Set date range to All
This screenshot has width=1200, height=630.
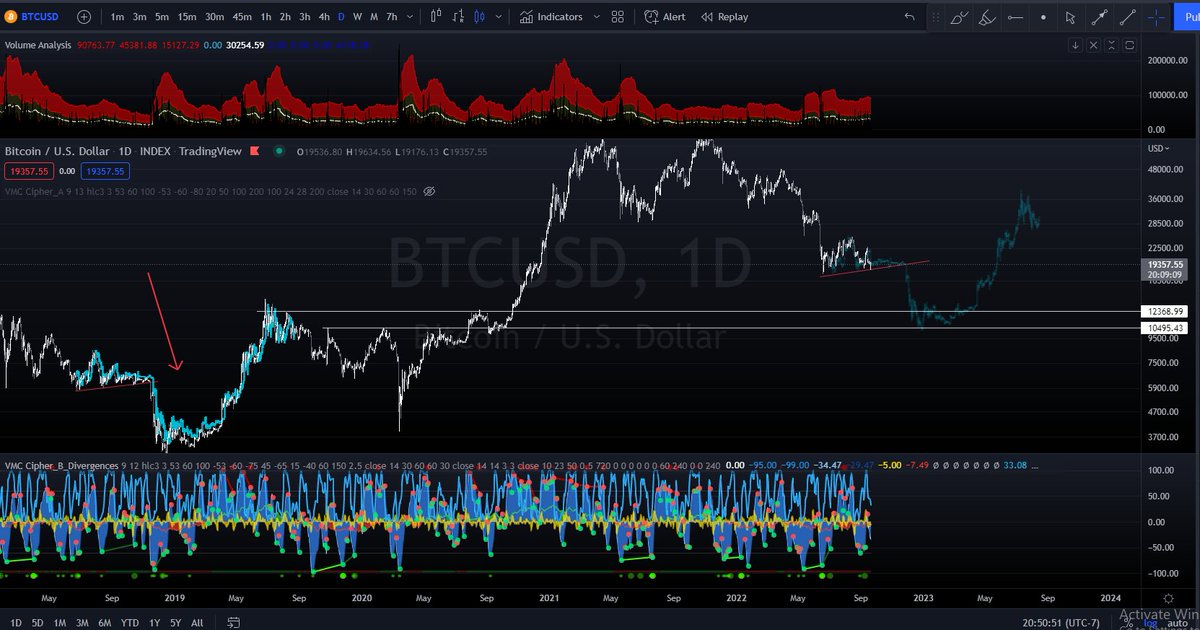point(197,622)
